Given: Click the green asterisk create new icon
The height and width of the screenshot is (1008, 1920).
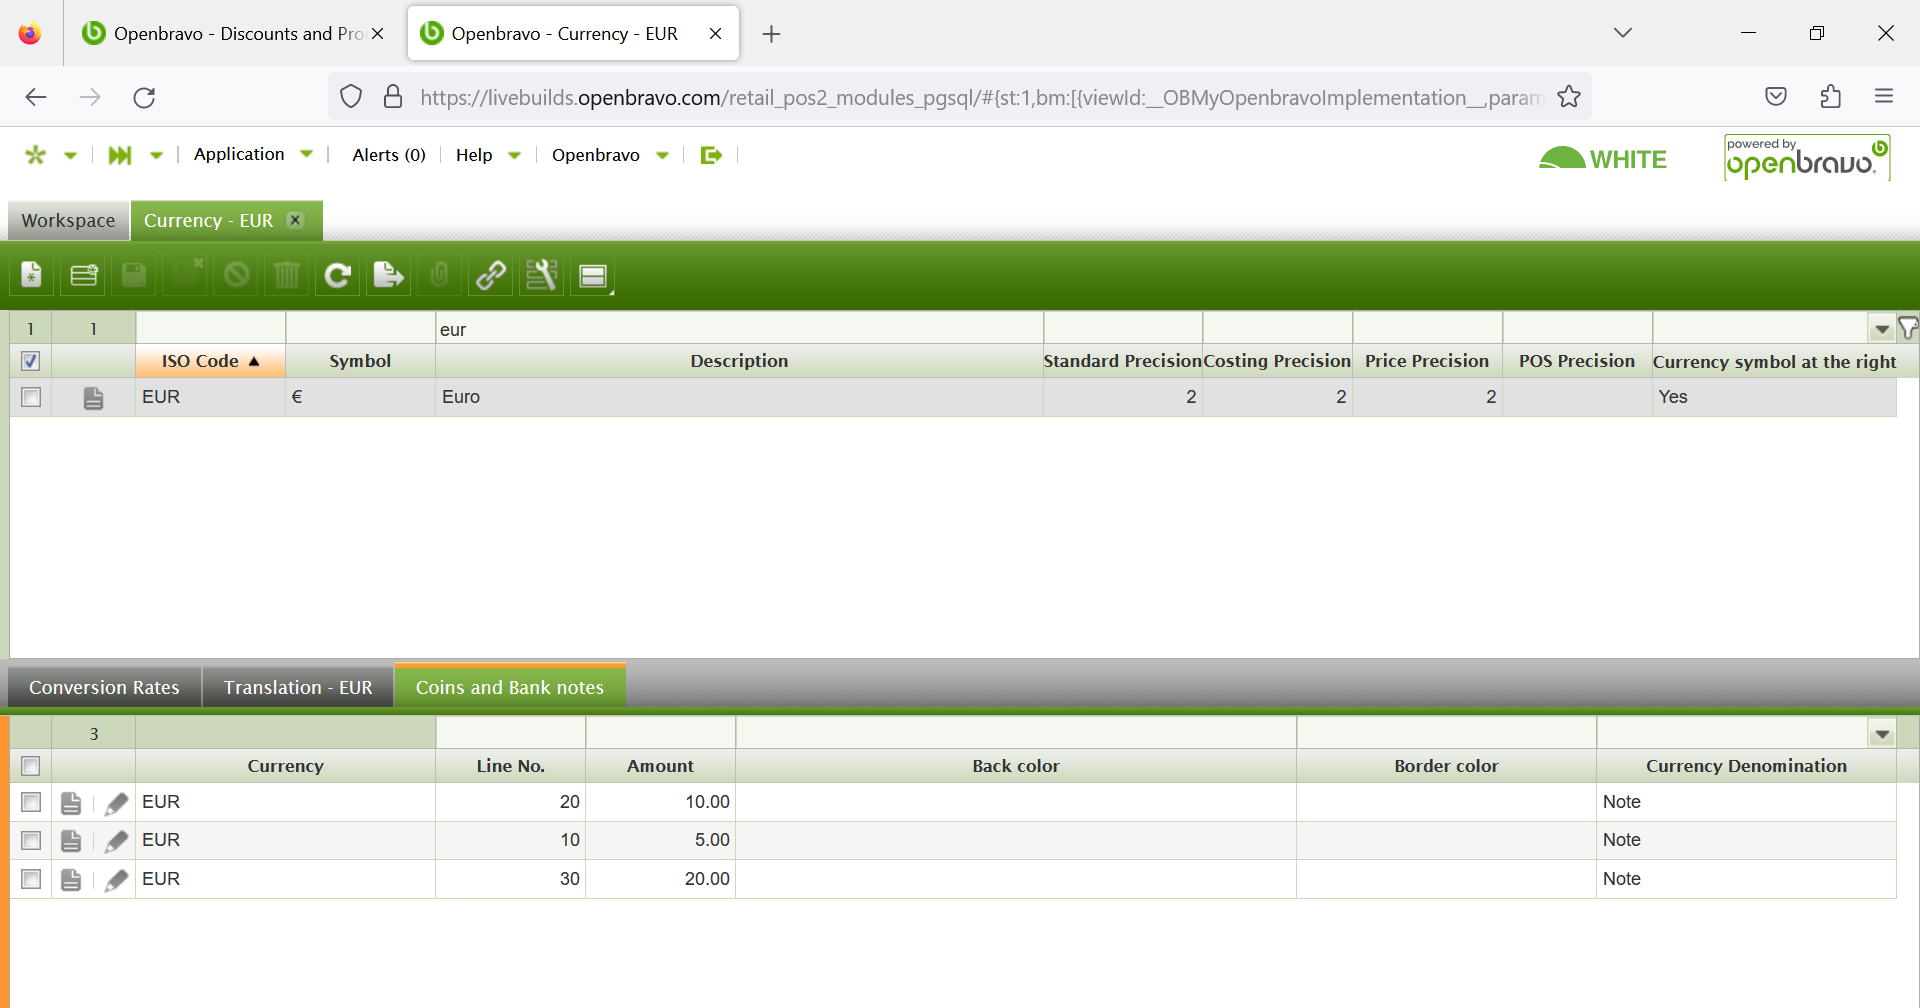Looking at the screenshot, I should pos(36,155).
